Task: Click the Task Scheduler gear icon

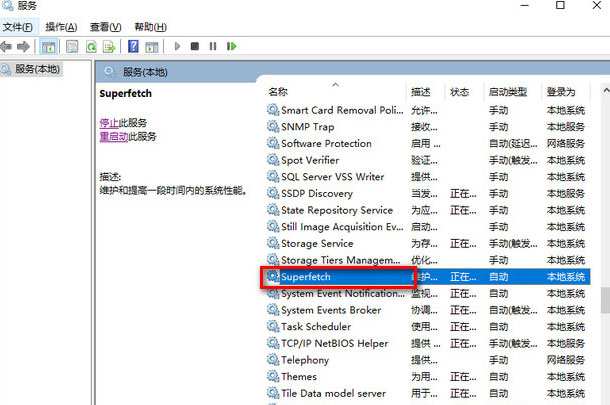Action: click(273, 327)
